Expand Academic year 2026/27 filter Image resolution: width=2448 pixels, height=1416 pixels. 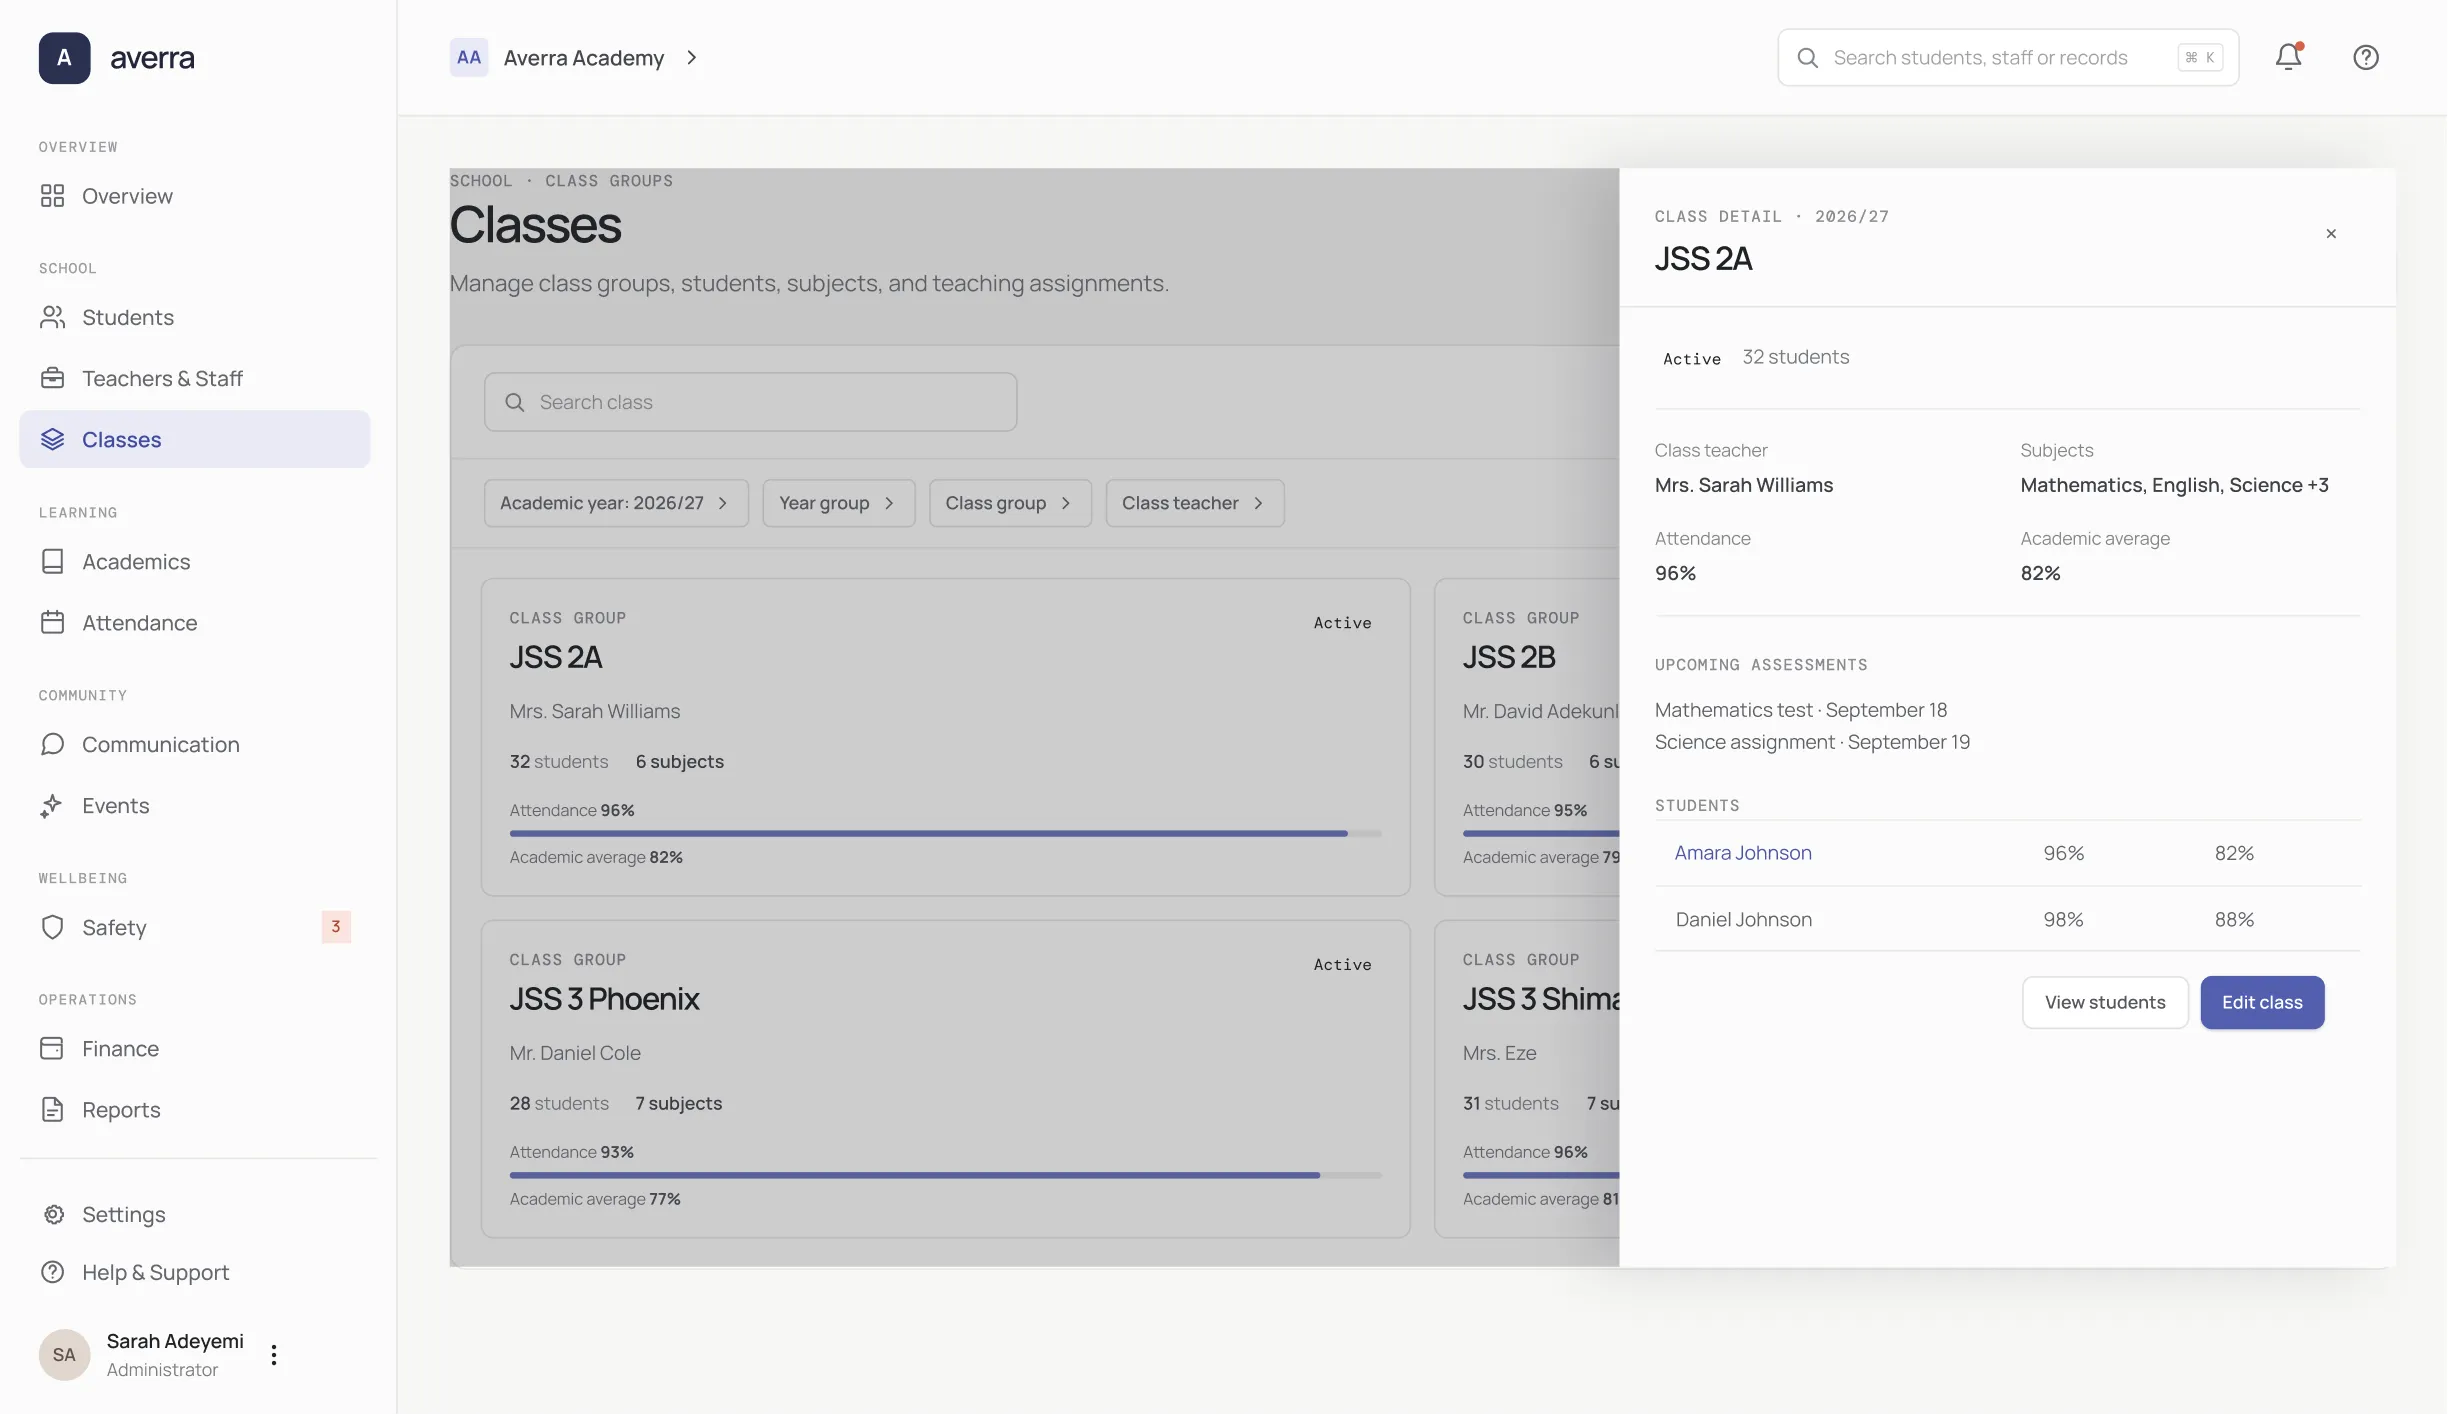point(616,503)
